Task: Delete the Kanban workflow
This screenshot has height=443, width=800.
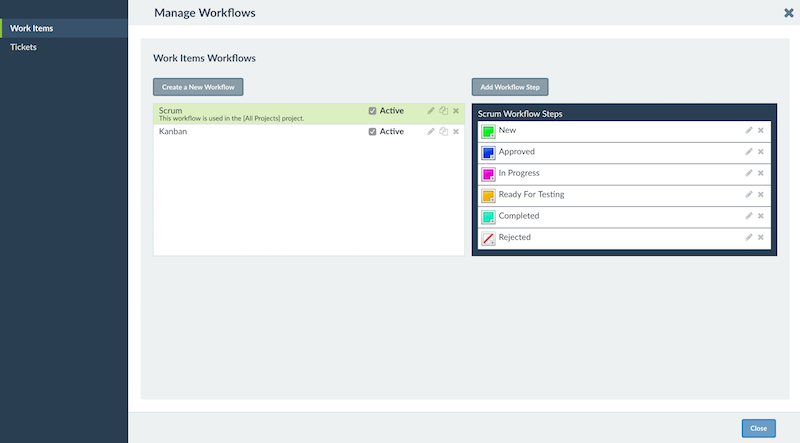Action: (456, 132)
